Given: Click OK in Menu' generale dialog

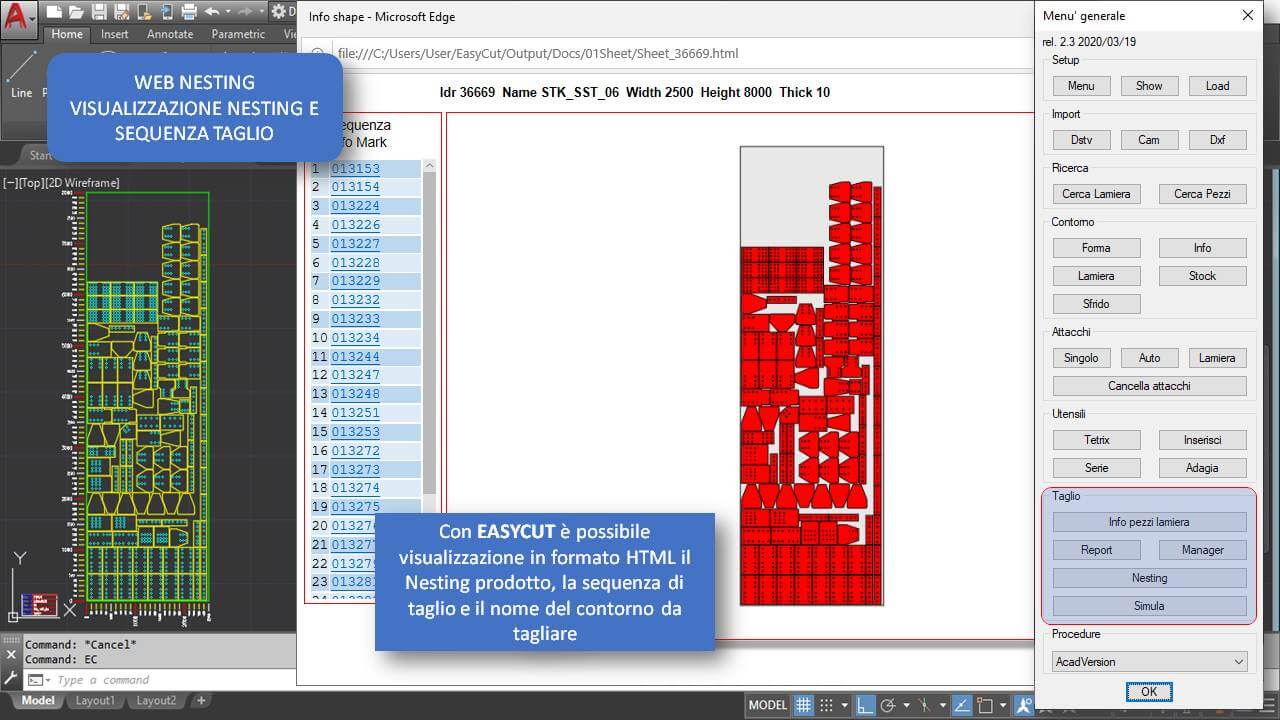Looking at the screenshot, I should pyautogui.click(x=1149, y=692).
